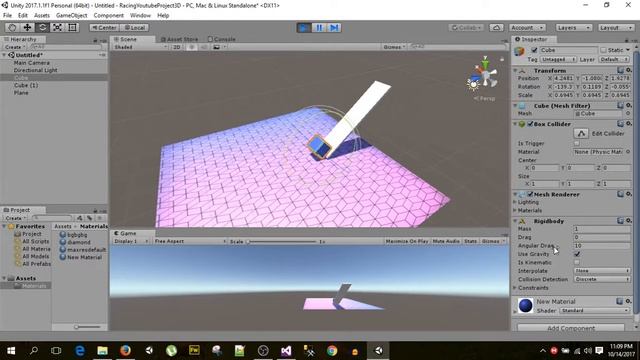Viewport: 640px width, 360px height.
Task: Open Box Collider help book icon
Action: pyautogui.click(x=620, y=124)
